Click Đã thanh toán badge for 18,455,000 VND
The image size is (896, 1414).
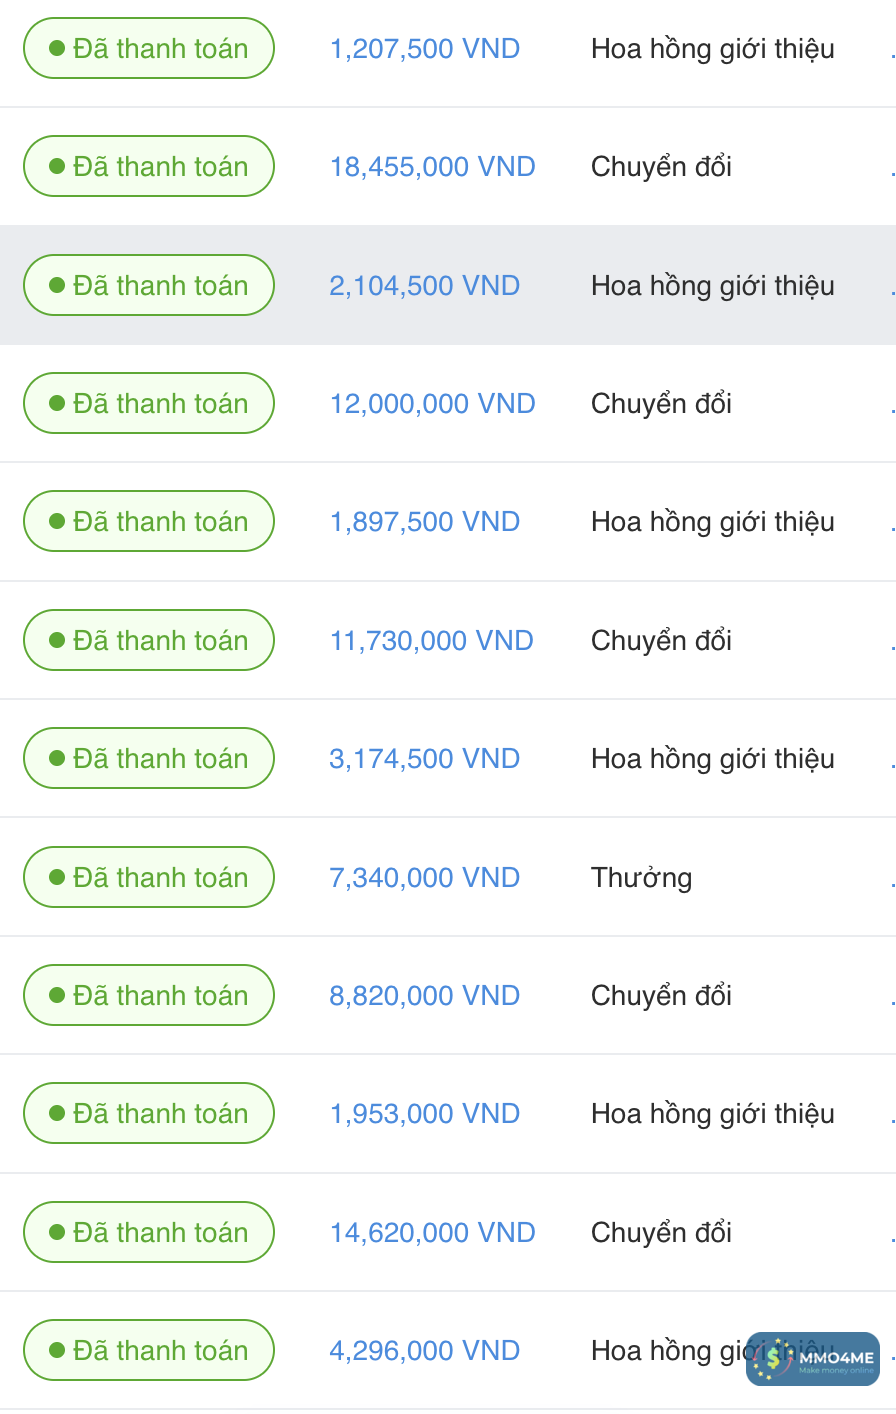pyautogui.click(x=149, y=167)
